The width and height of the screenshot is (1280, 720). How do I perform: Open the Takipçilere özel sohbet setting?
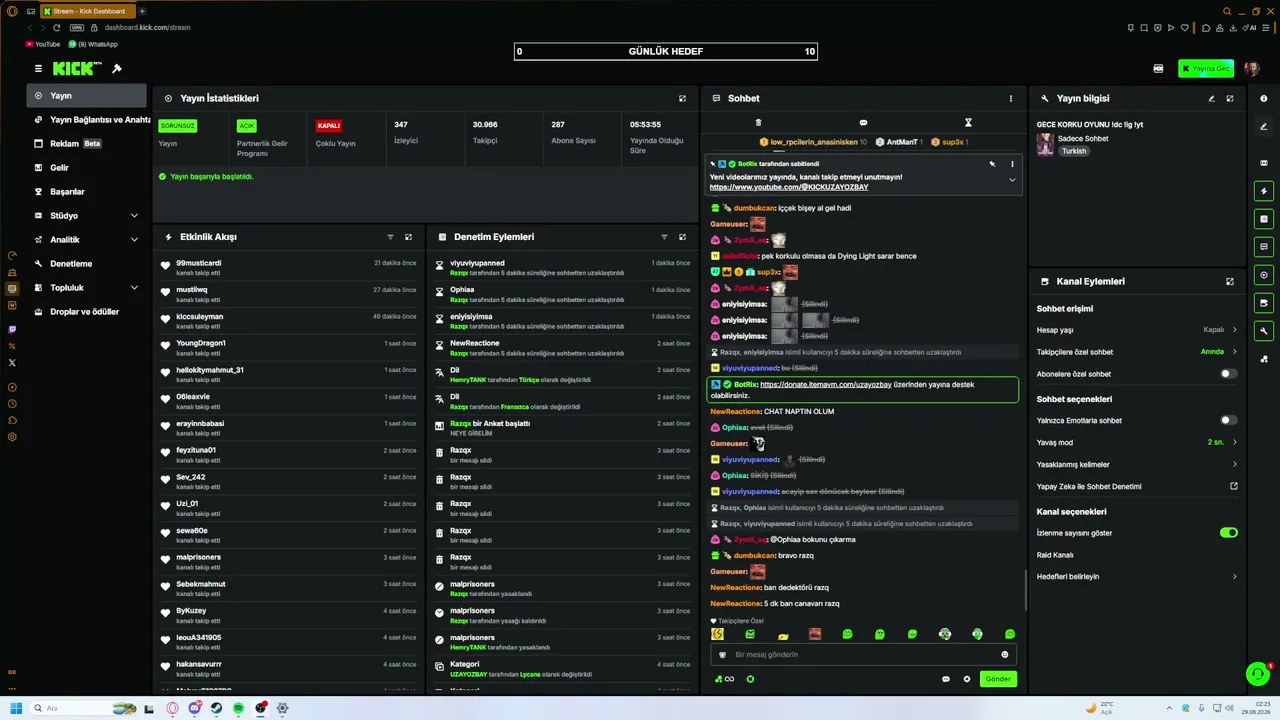coord(1137,352)
